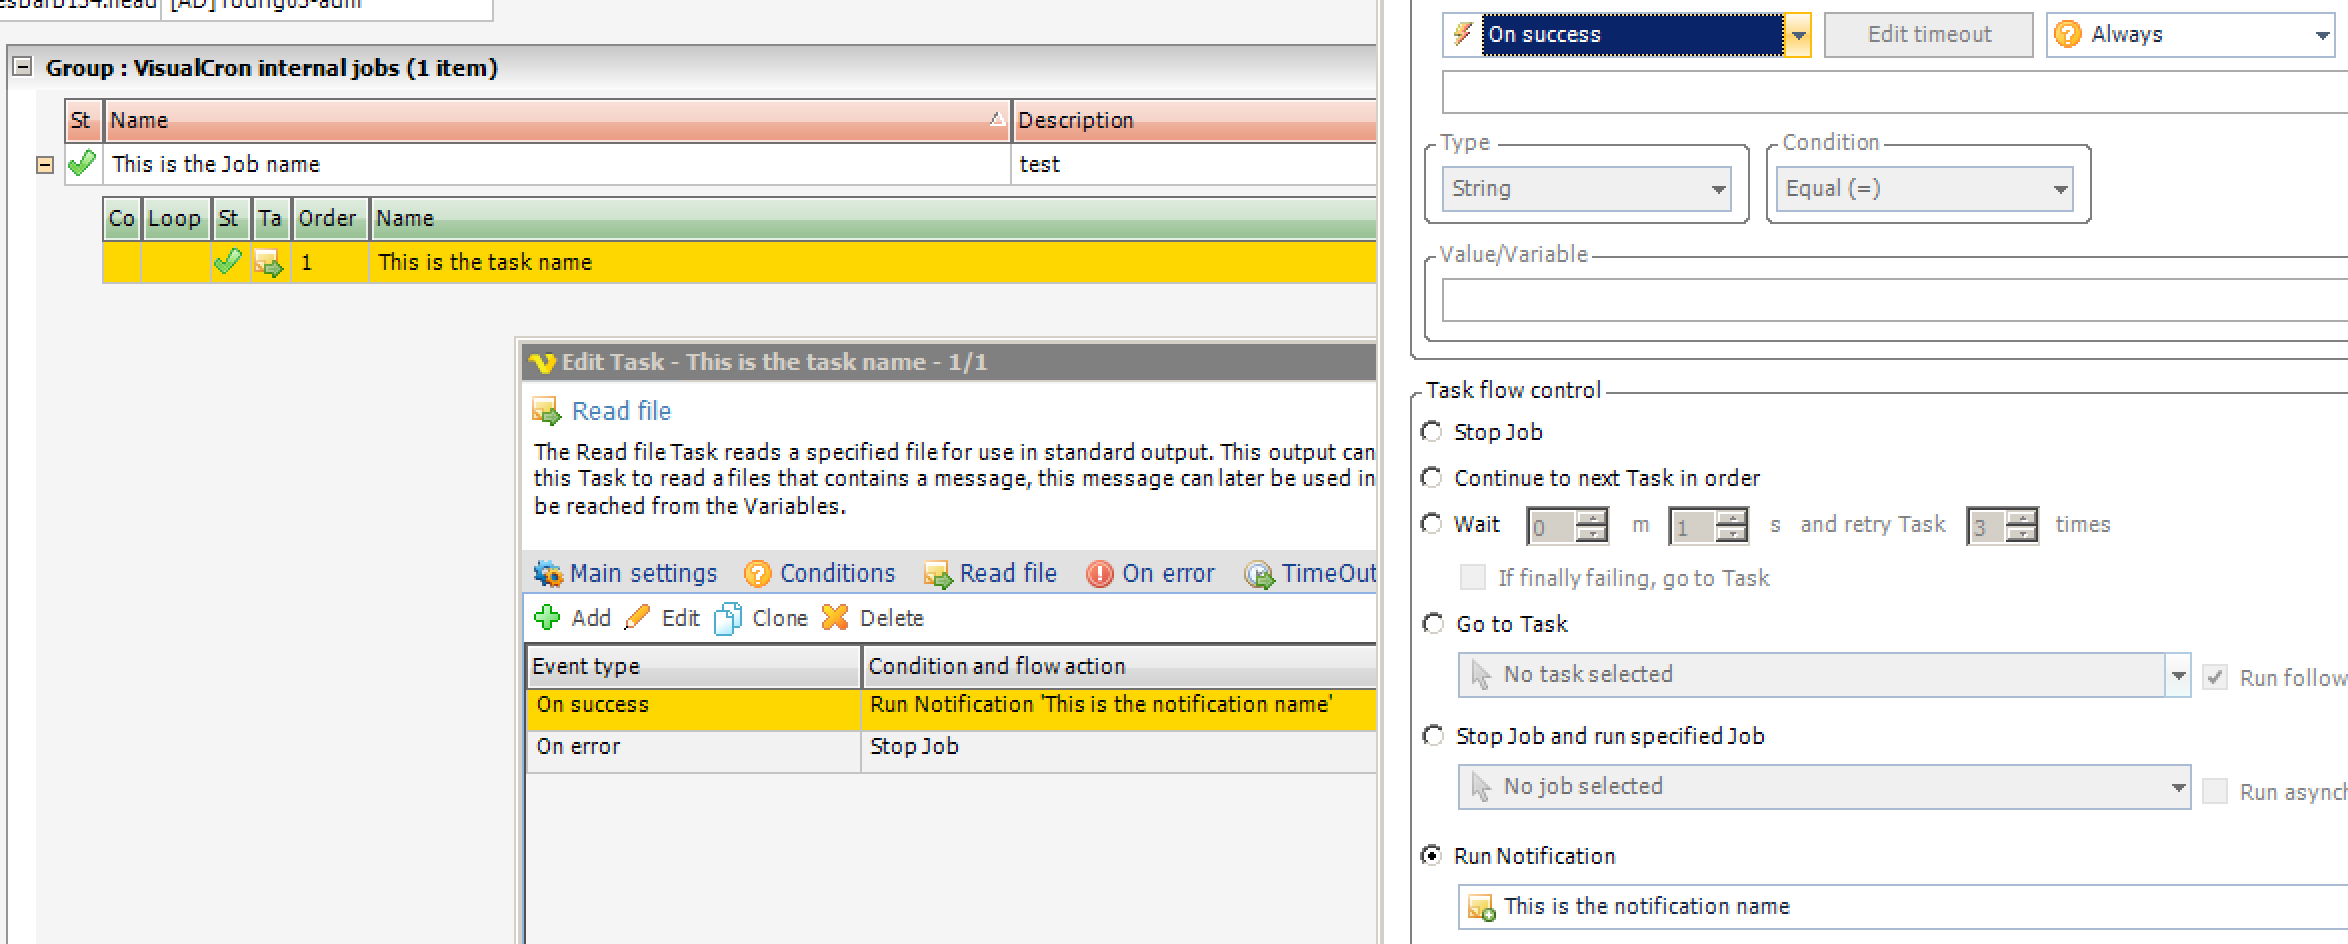The image size is (2348, 944).
Task: Click the Delete X icon
Action: (x=835, y=618)
